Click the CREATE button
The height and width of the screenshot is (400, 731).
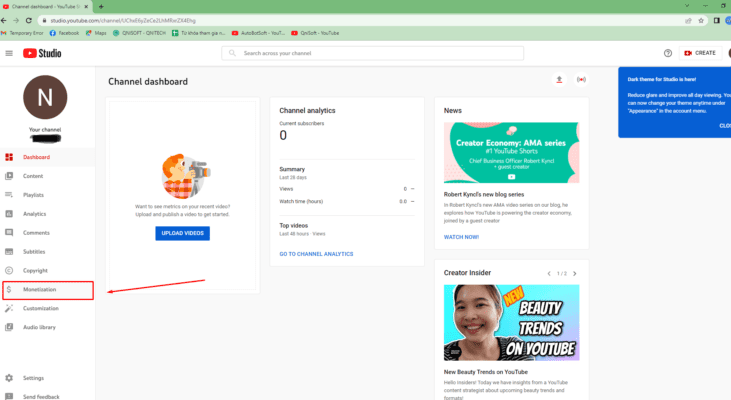coord(700,53)
